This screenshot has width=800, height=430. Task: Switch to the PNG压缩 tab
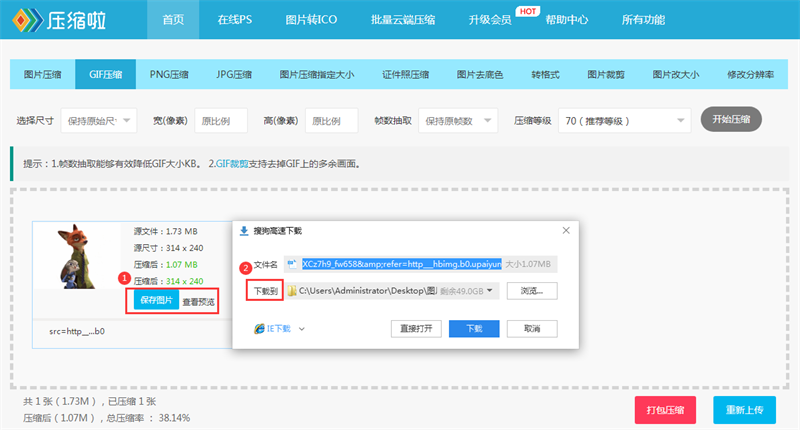(169, 74)
